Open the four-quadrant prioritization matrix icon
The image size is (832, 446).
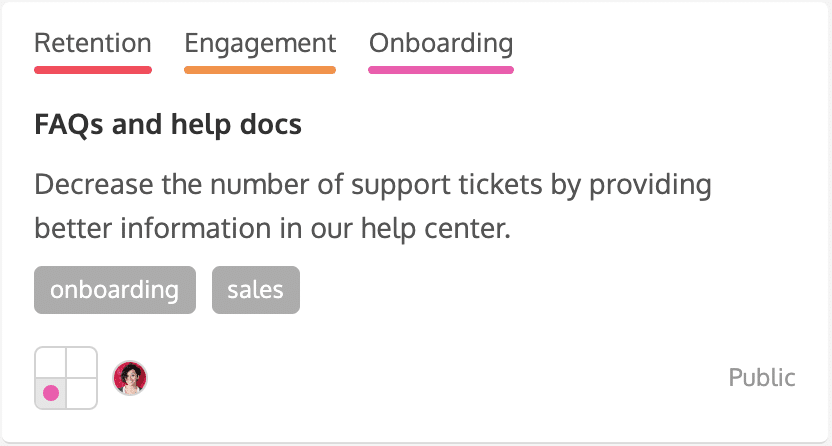66,378
